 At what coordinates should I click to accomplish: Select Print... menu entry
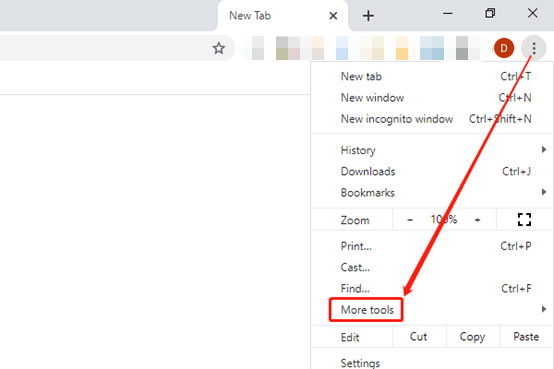coord(432,246)
